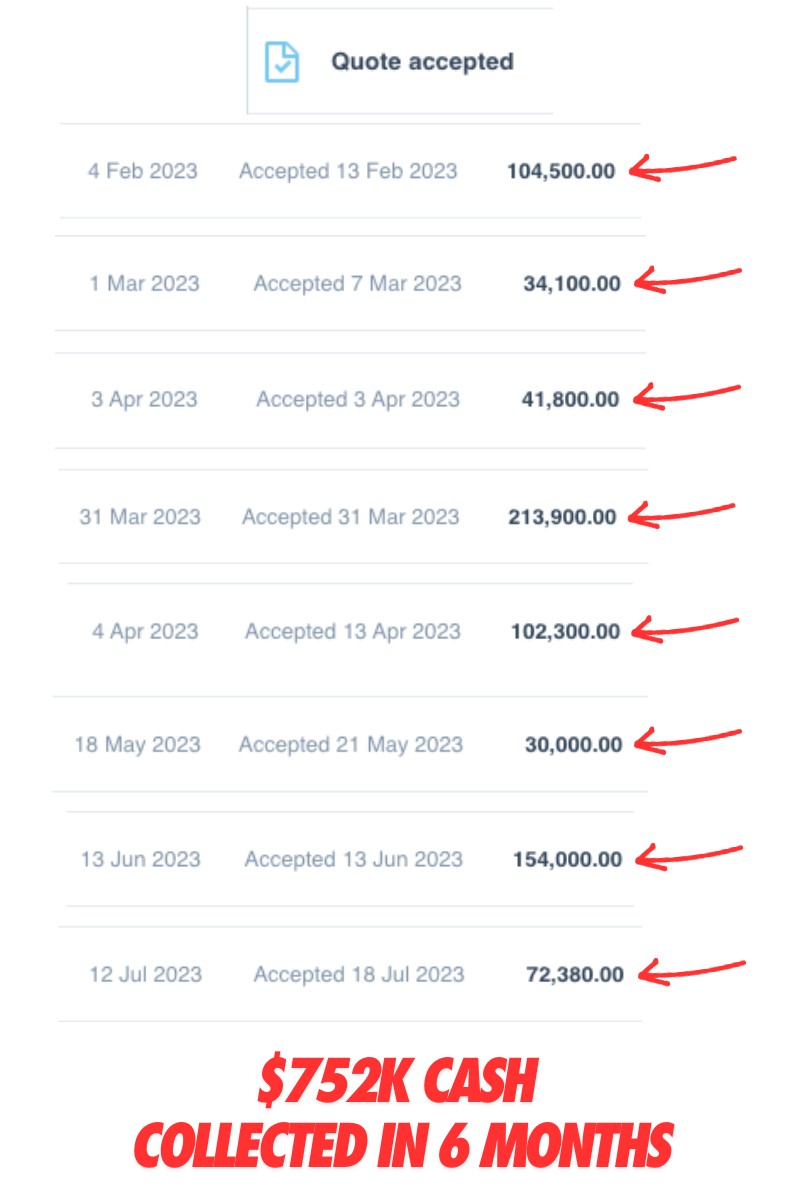The height and width of the screenshot is (1200, 800).
Task: Click the red arrow beside 30,000.00
Action: coord(689,740)
